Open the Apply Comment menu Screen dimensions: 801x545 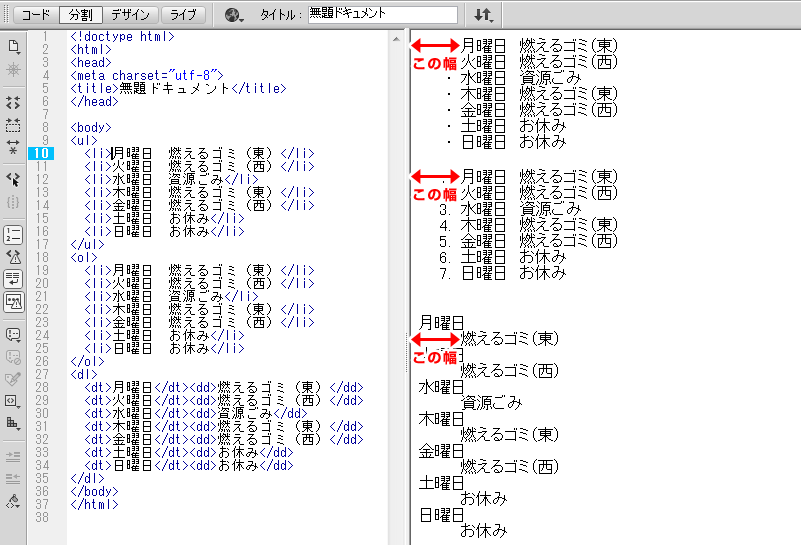tap(13, 335)
